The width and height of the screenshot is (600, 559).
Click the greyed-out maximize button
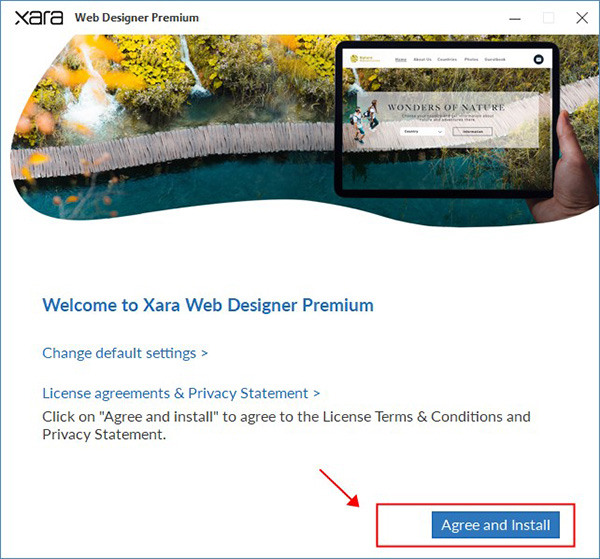pos(548,18)
